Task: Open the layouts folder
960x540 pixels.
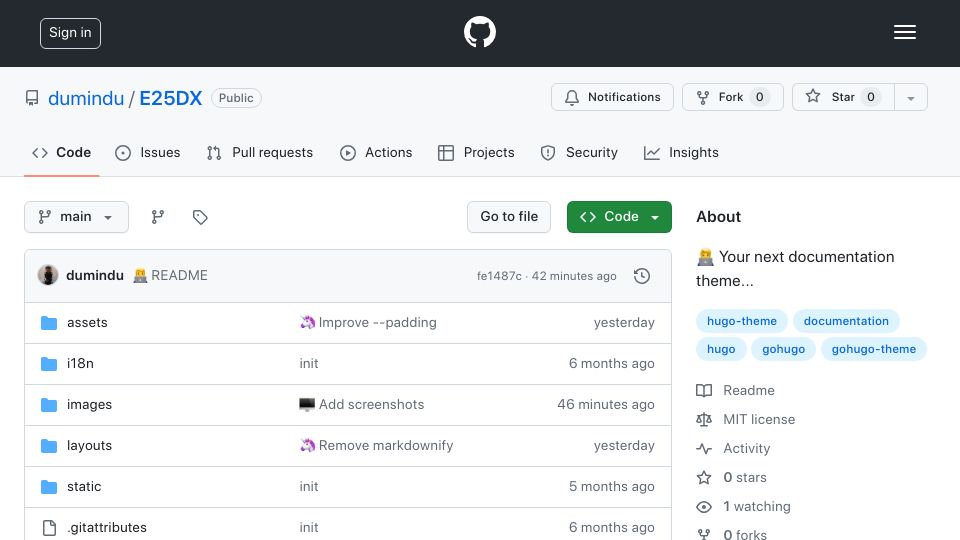Action: click(89, 446)
